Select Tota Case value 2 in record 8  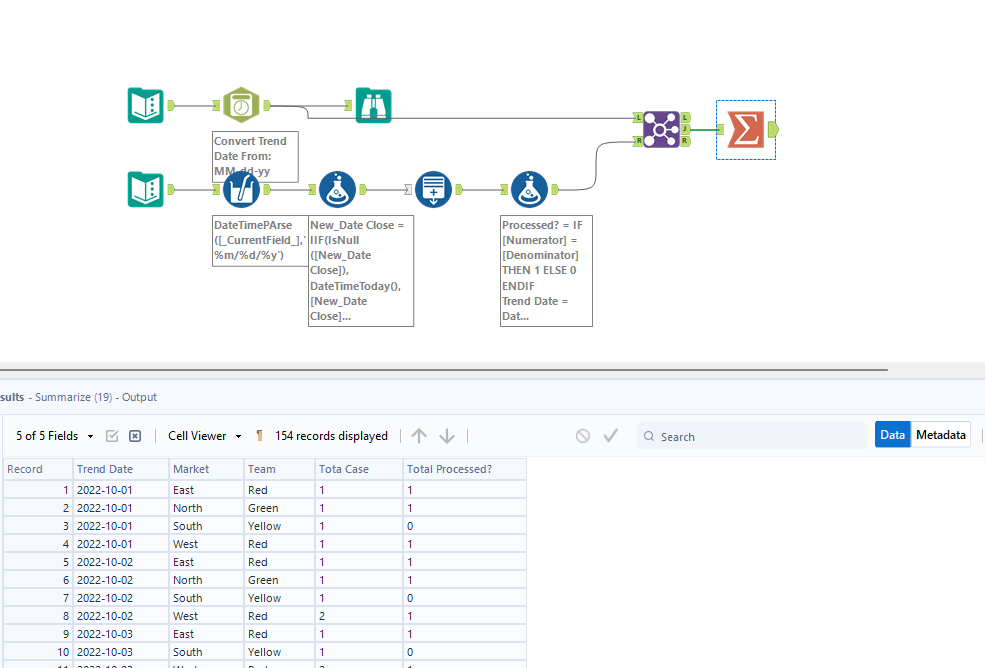pos(359,616)
